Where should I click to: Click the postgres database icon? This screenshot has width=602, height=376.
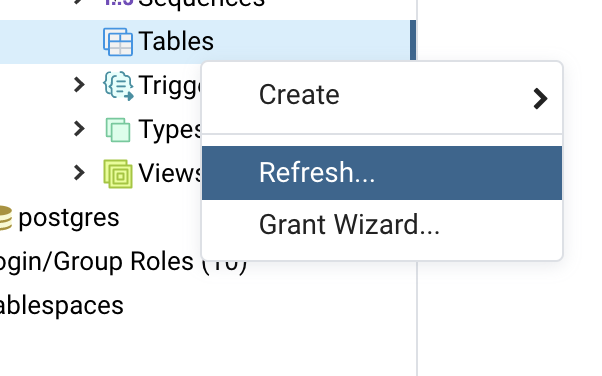pos(5,218)
